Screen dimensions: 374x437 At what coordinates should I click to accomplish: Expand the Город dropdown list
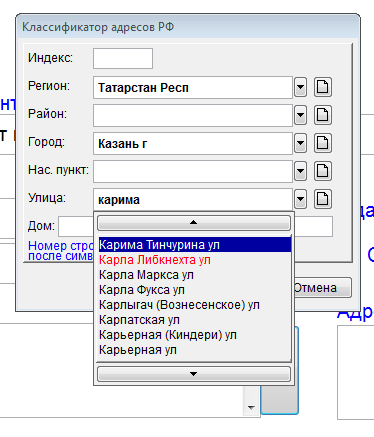pos(300,143)
